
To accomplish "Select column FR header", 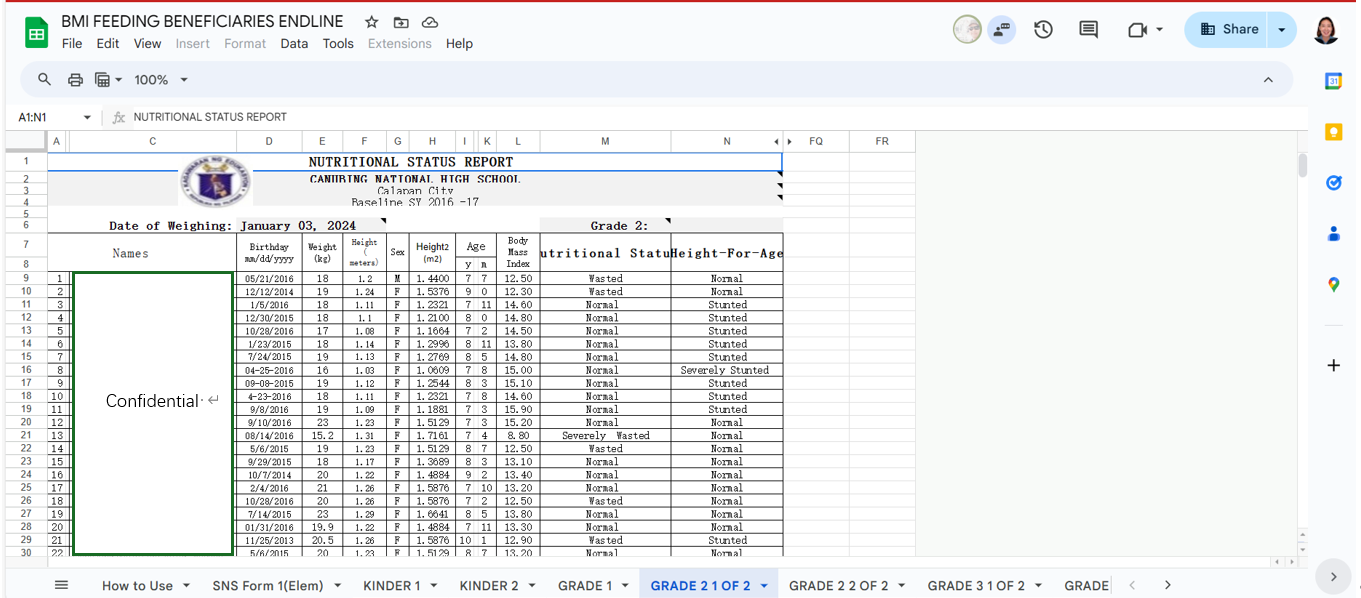I will click(882, 142).
